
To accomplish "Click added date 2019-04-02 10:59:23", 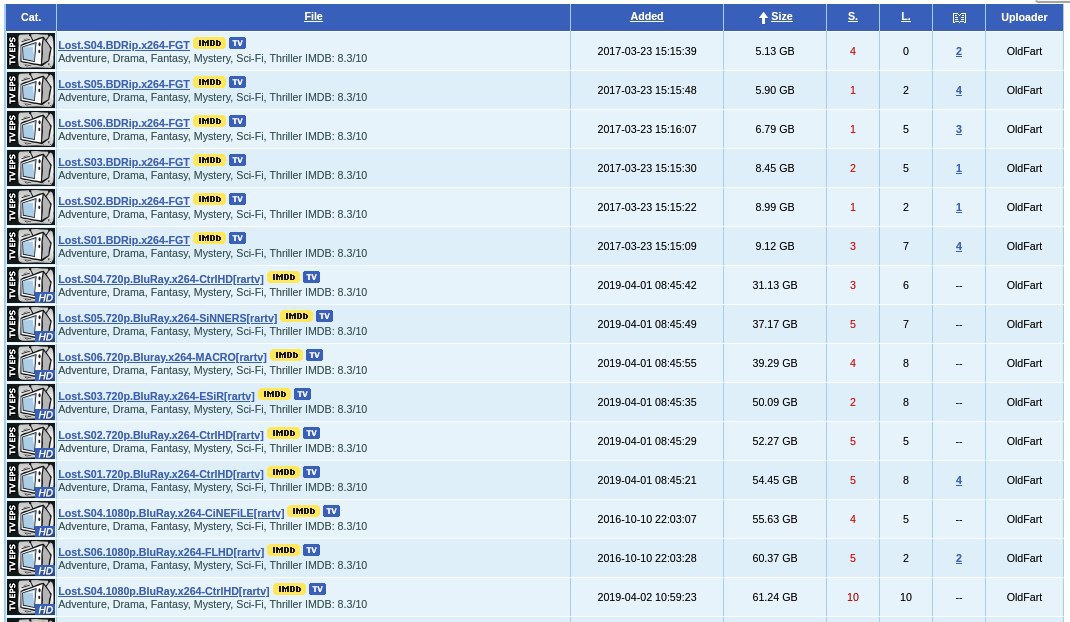I will (x=647, y=597).
